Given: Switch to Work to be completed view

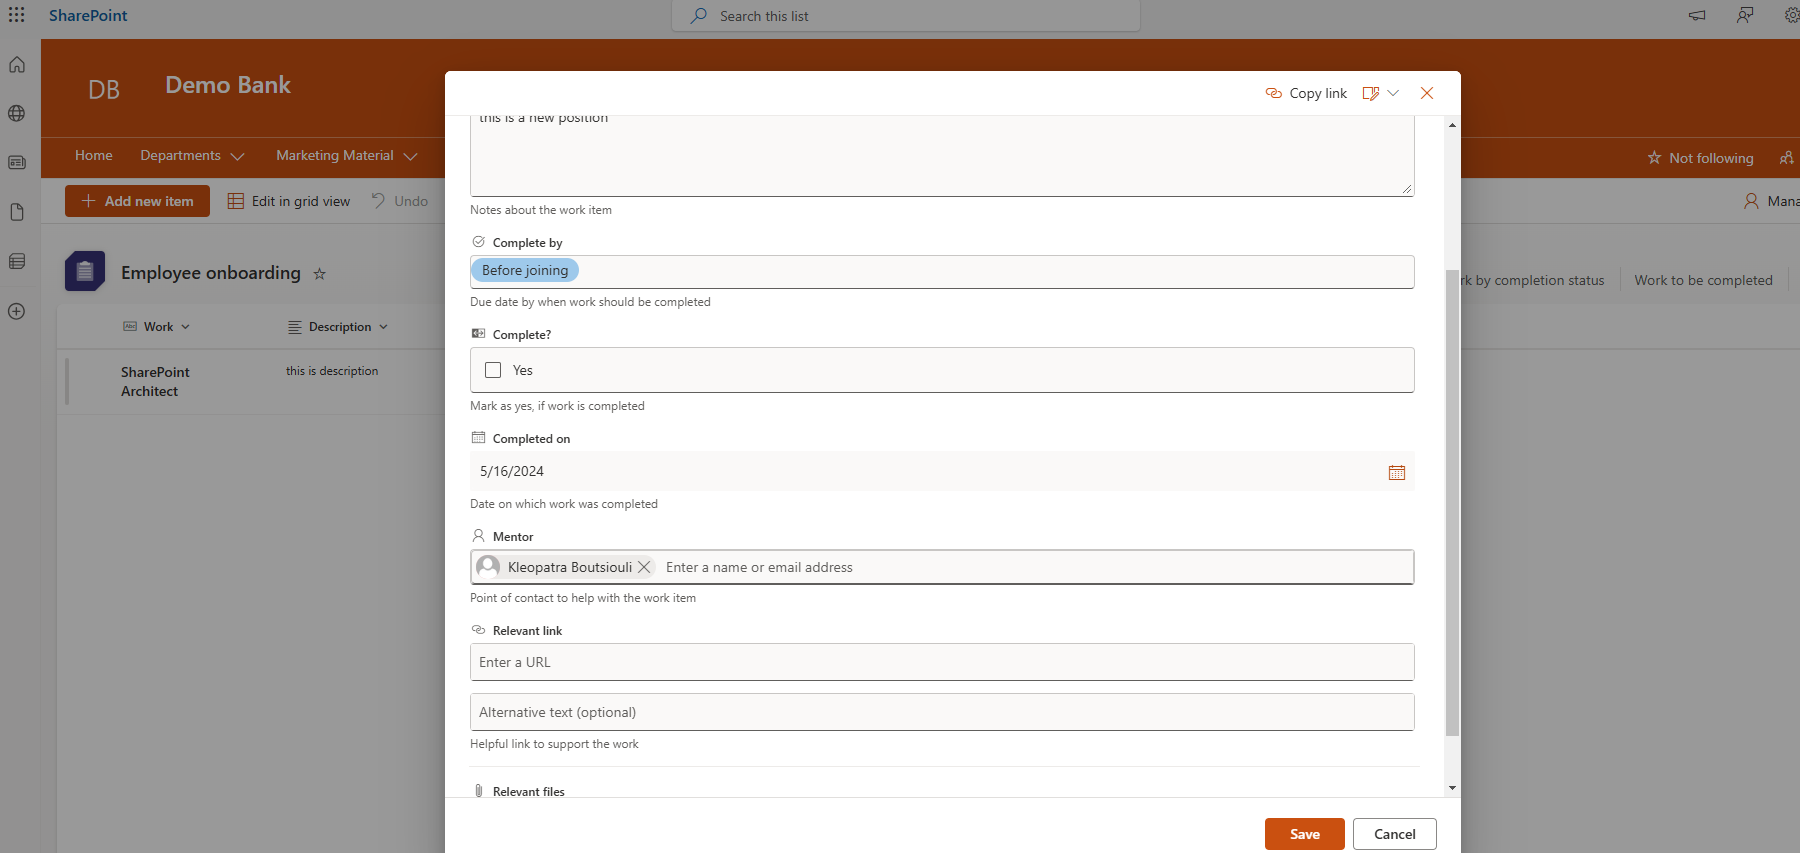Looking at the screenshot, I should point(1703,280).
